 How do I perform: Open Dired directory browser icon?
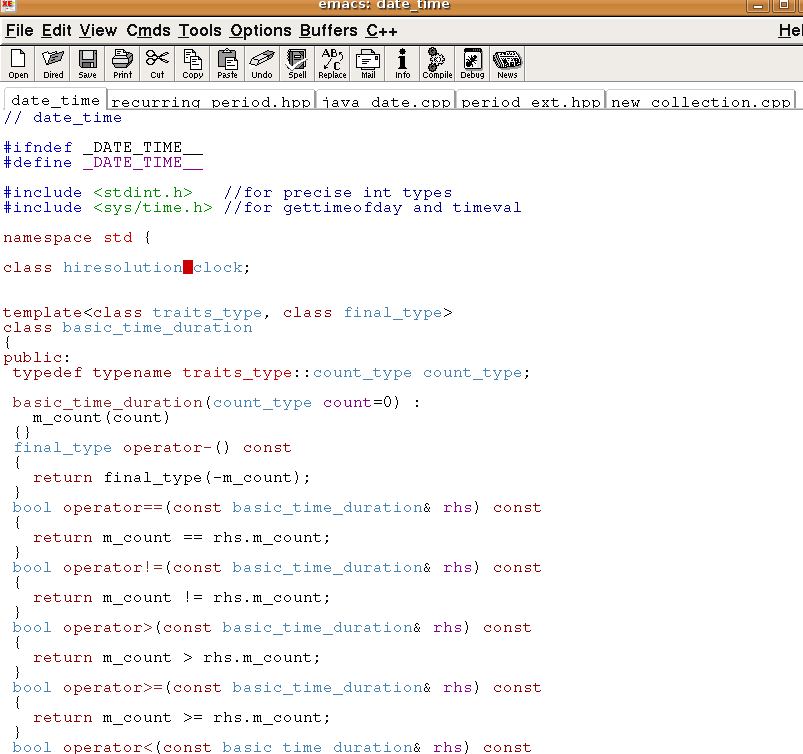(53, 63)
